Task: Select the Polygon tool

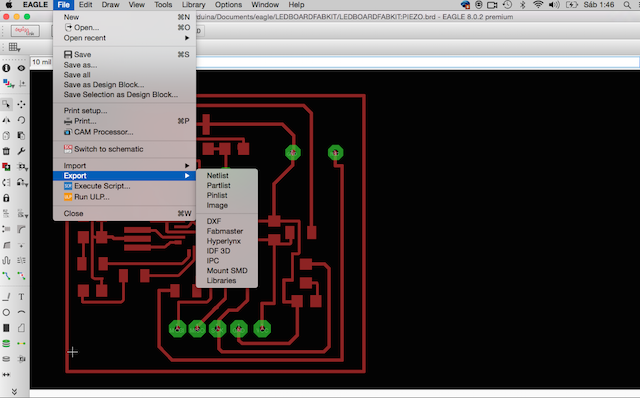Action: 21,328
